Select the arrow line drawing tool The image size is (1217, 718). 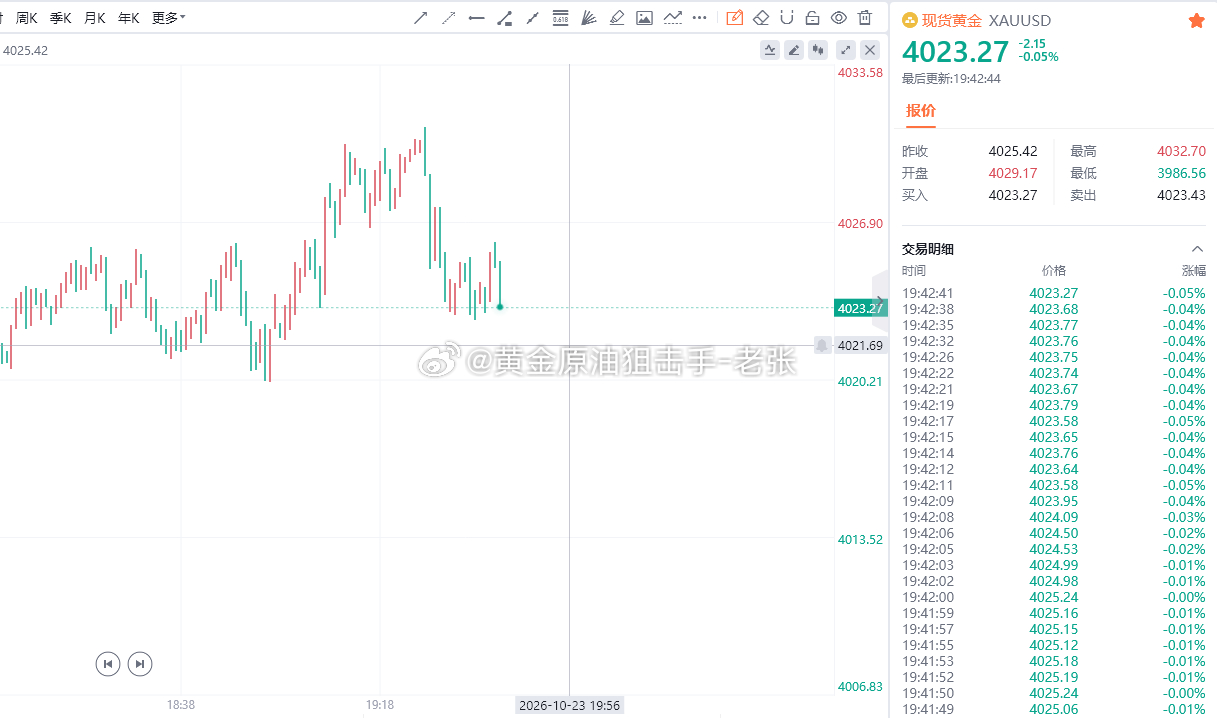(x=421, y=17)
